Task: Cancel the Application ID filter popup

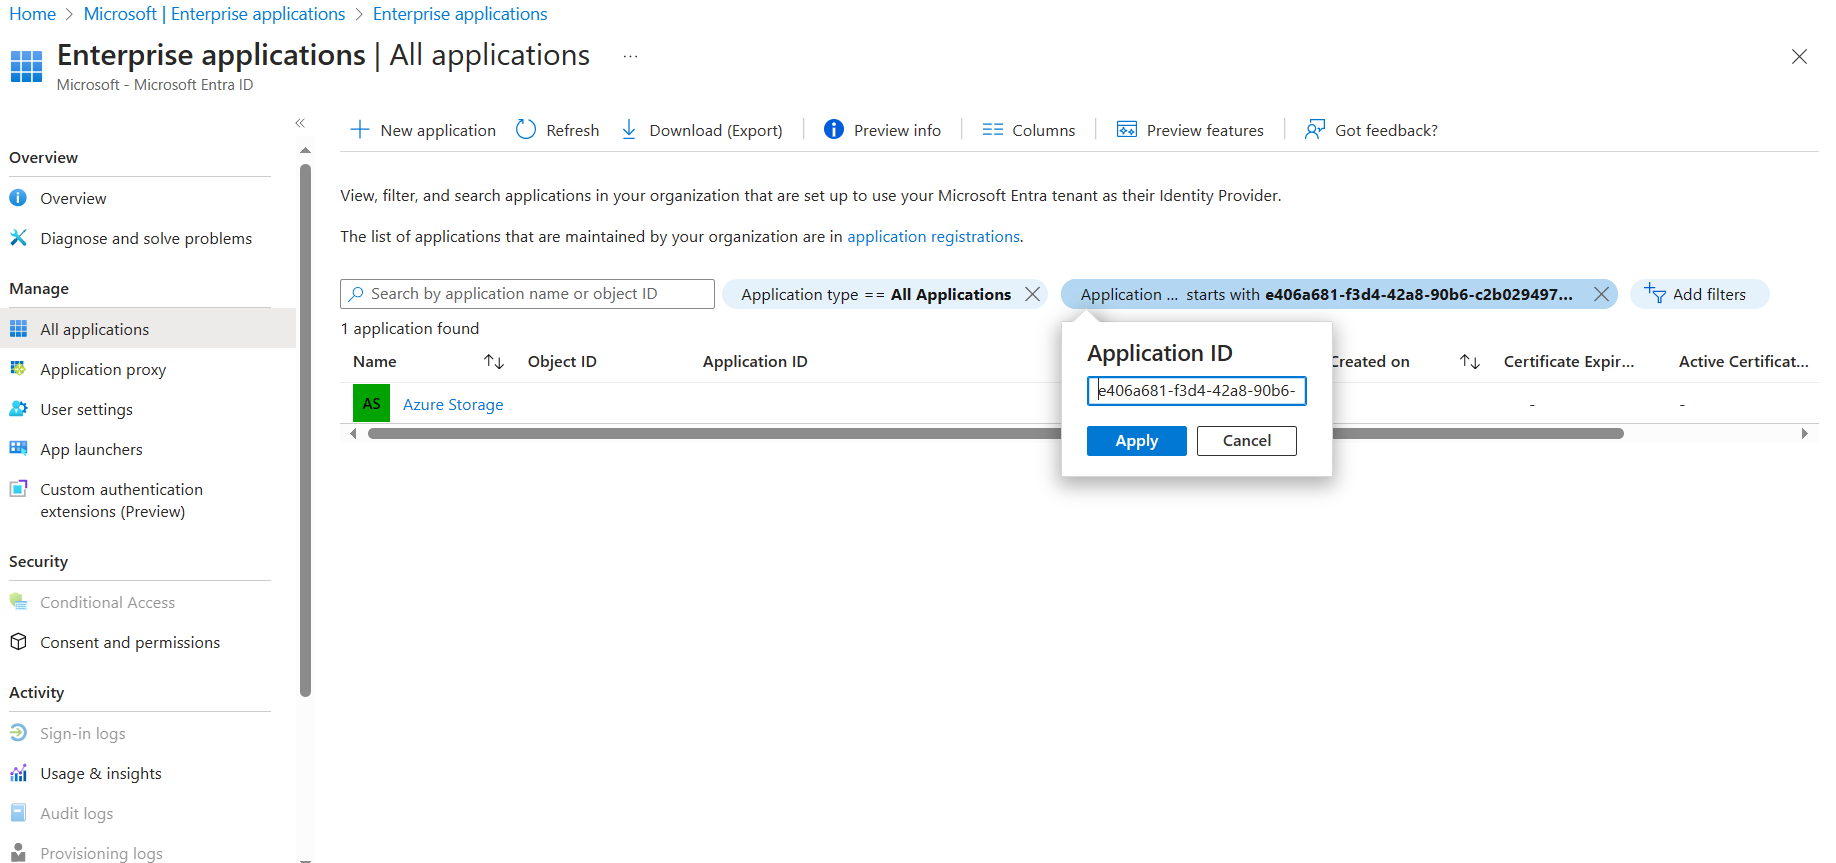Action: pos(1247,441)
